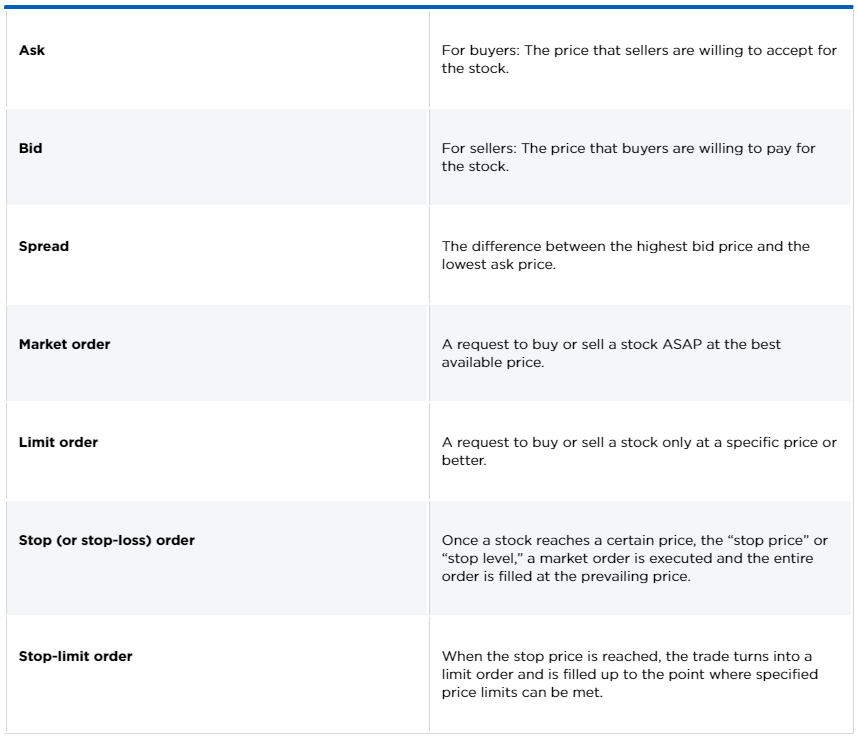Click the "Stop-limit order" term
The height and width of the screenshot is (739, 857).
point(76,656)
